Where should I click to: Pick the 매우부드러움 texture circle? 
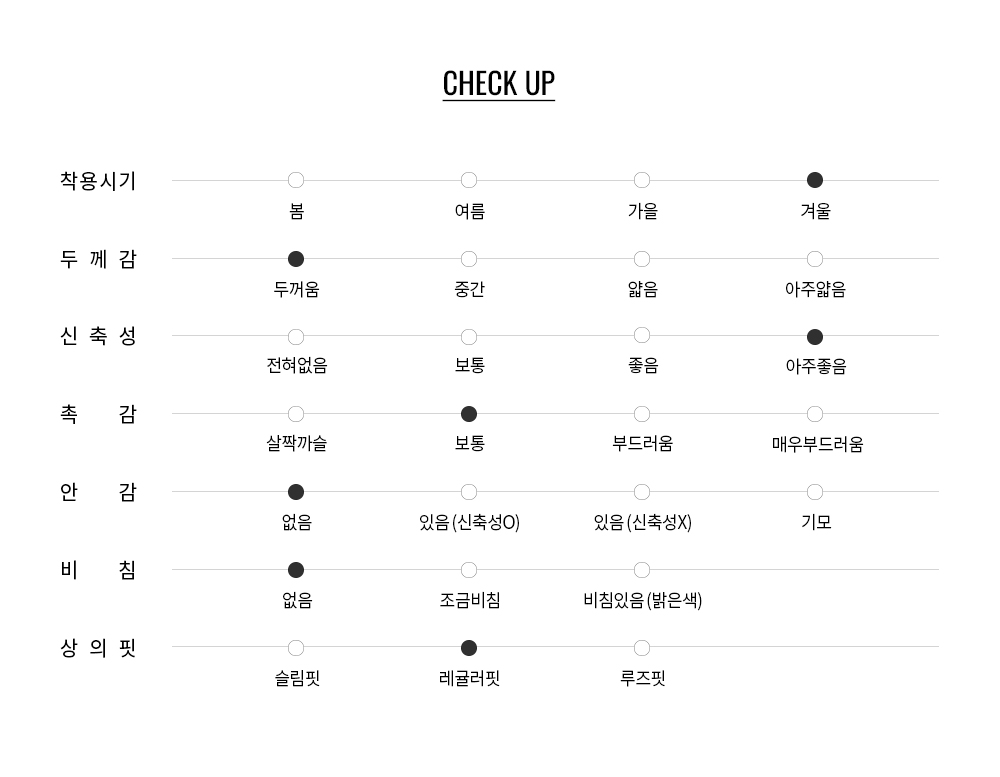815,414
